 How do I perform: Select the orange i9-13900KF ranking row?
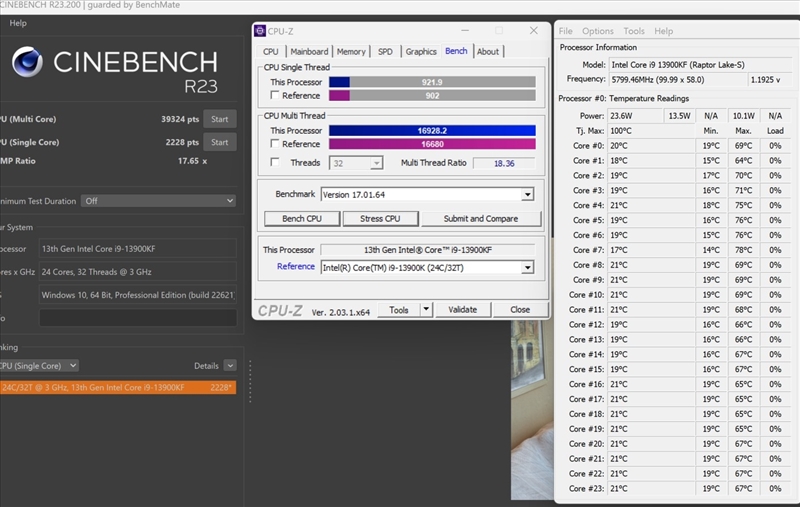click(118, 387)
